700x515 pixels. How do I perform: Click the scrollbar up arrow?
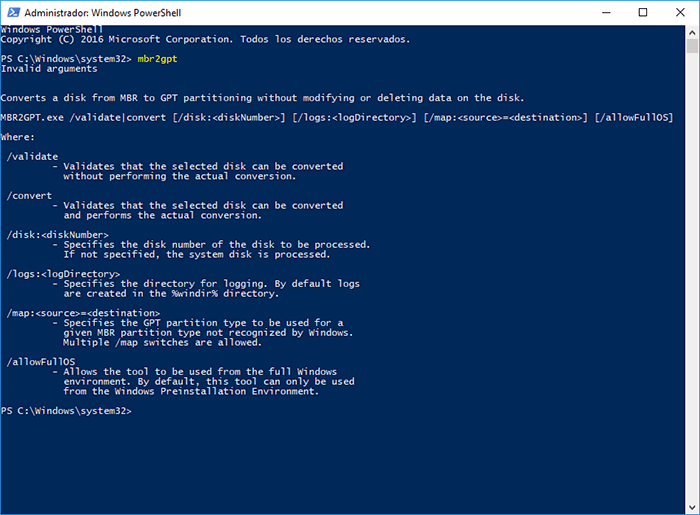tap(691, 33)
